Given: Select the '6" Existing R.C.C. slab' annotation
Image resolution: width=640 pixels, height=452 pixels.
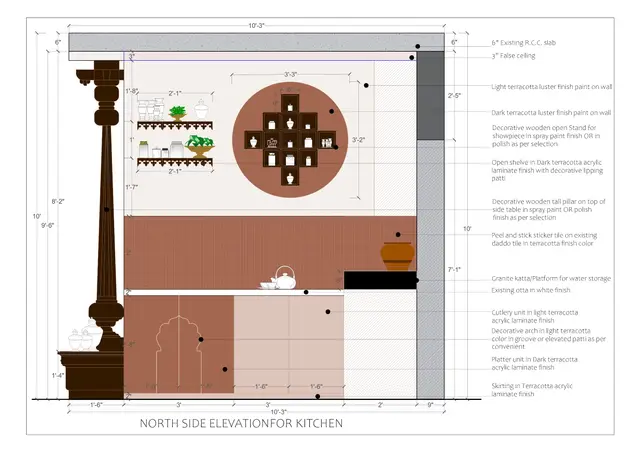Looking at the screenshot, I should [523, 42].
